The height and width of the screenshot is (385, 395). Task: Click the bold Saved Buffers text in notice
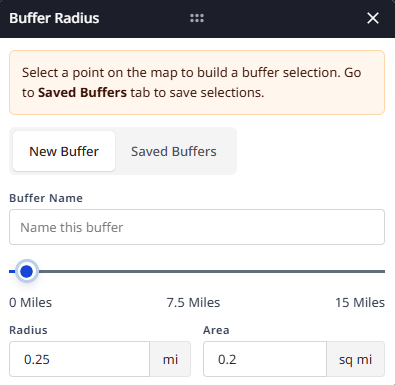[82, 92]
